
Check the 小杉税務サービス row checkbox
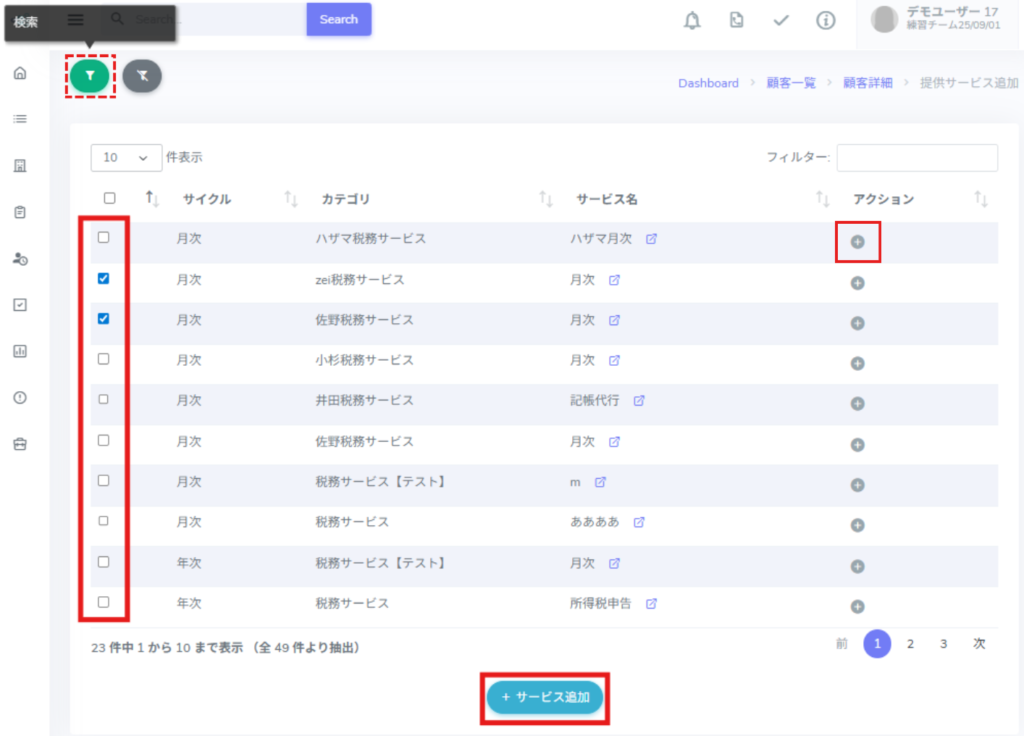pyautogui.click(x=104, y=359)
